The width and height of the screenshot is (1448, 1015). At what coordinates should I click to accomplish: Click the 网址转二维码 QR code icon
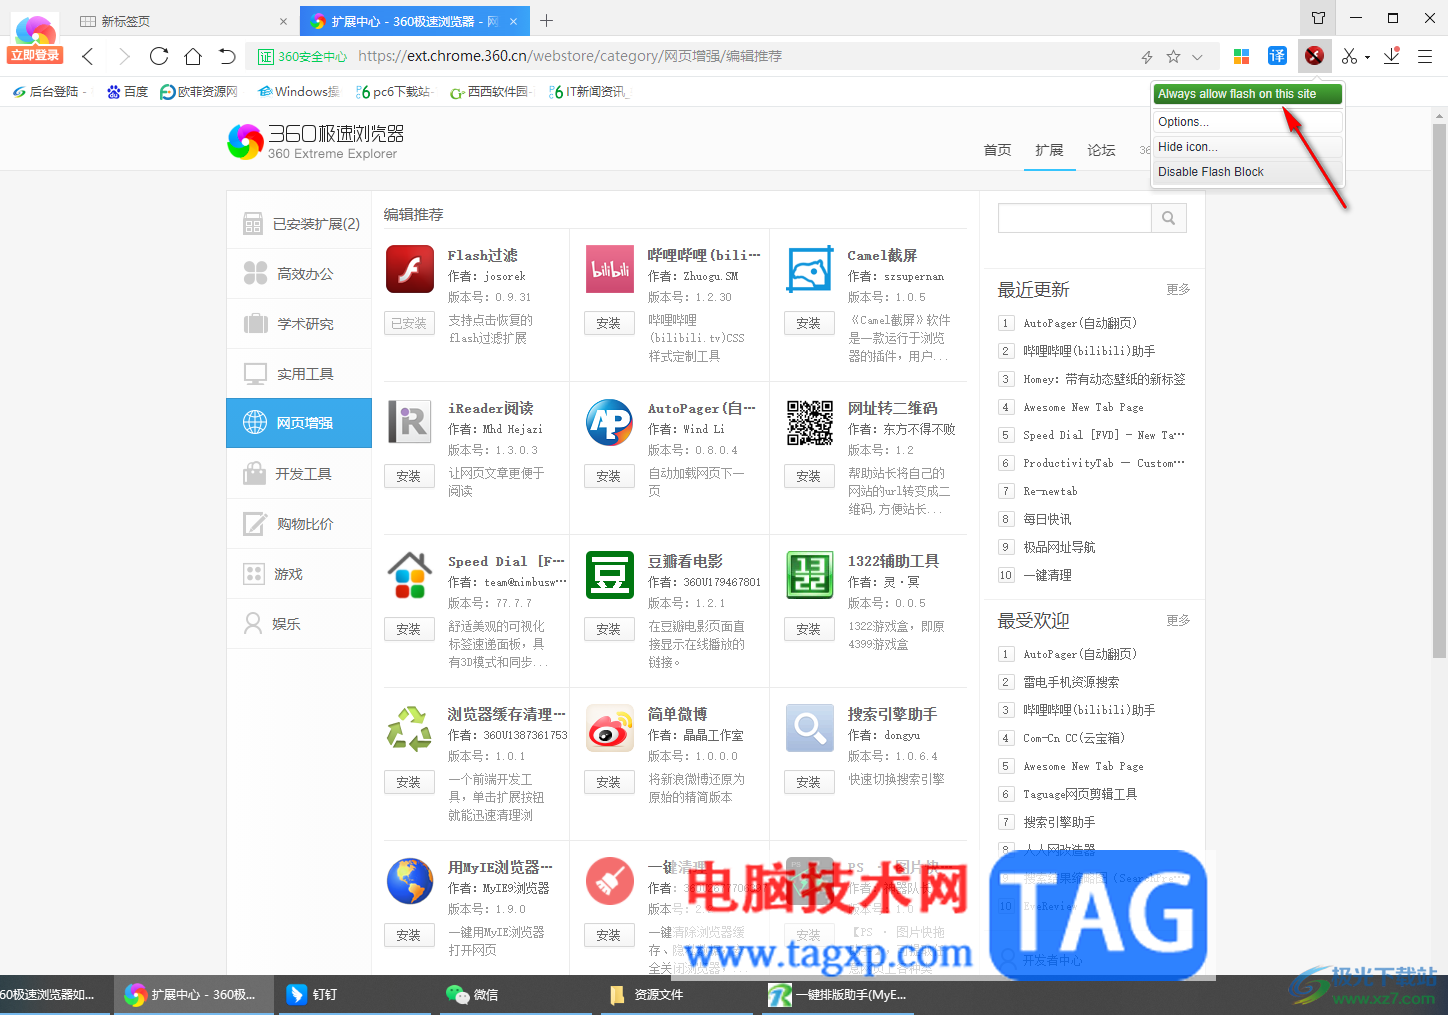click(x=810, y=422)
